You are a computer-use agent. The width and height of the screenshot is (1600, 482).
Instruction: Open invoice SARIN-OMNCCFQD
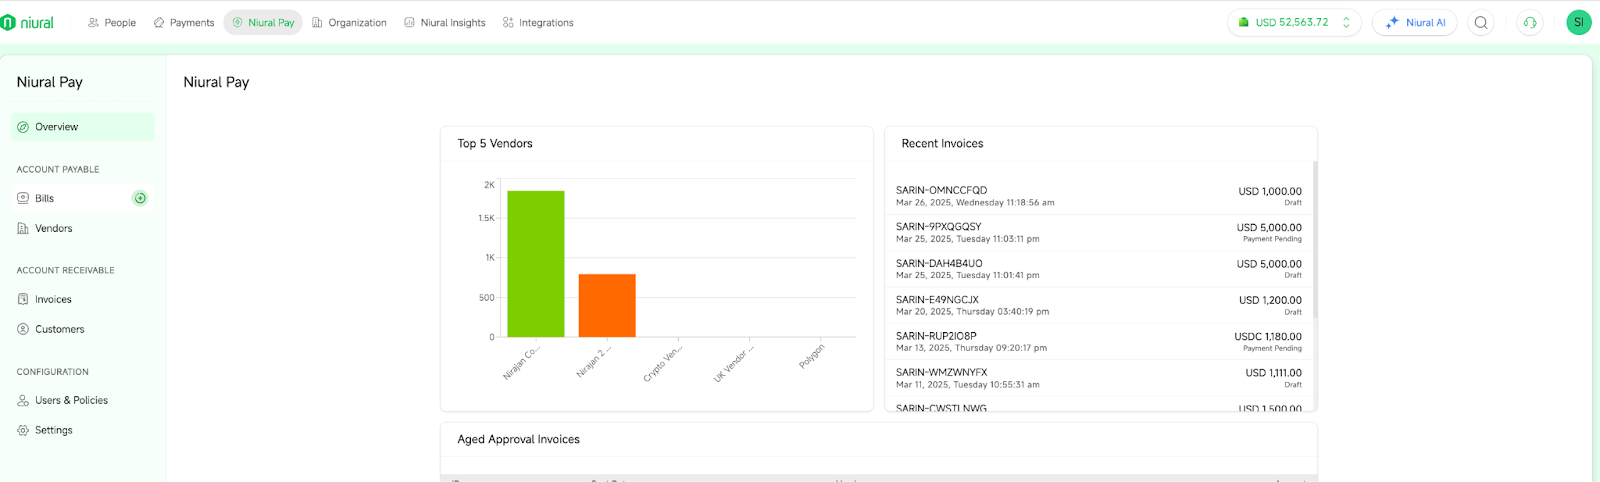(x=1099, y=196)
